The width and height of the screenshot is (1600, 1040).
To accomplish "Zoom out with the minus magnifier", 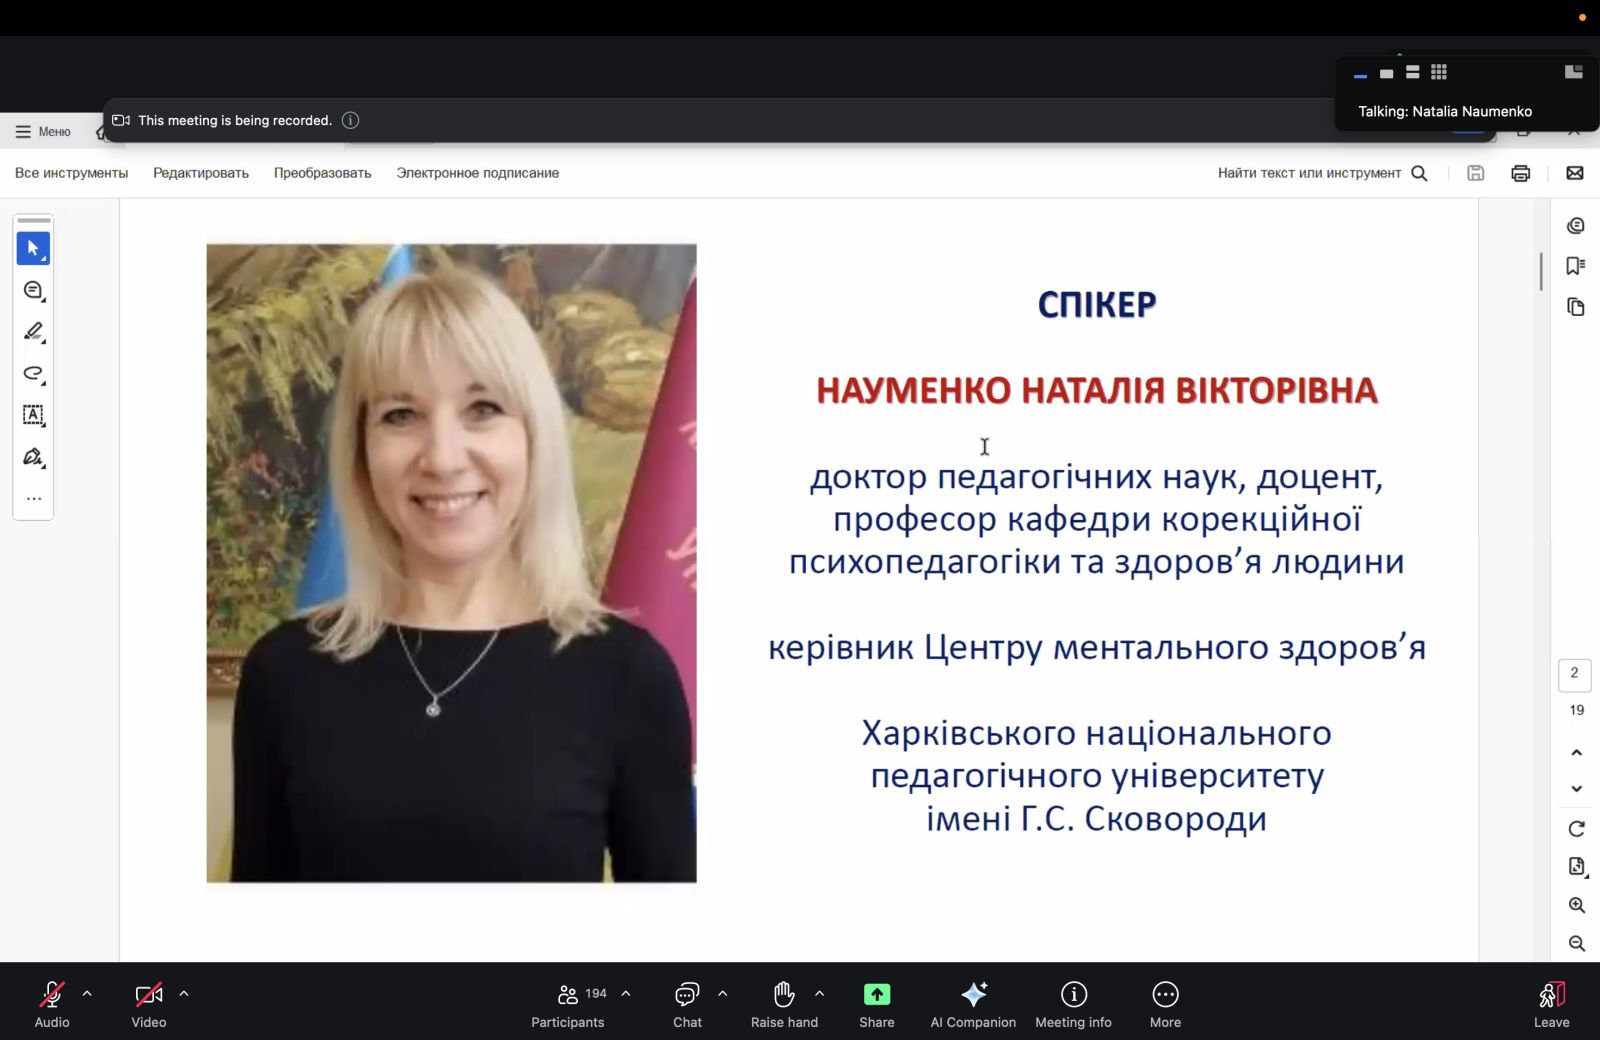I will 1577,943.
